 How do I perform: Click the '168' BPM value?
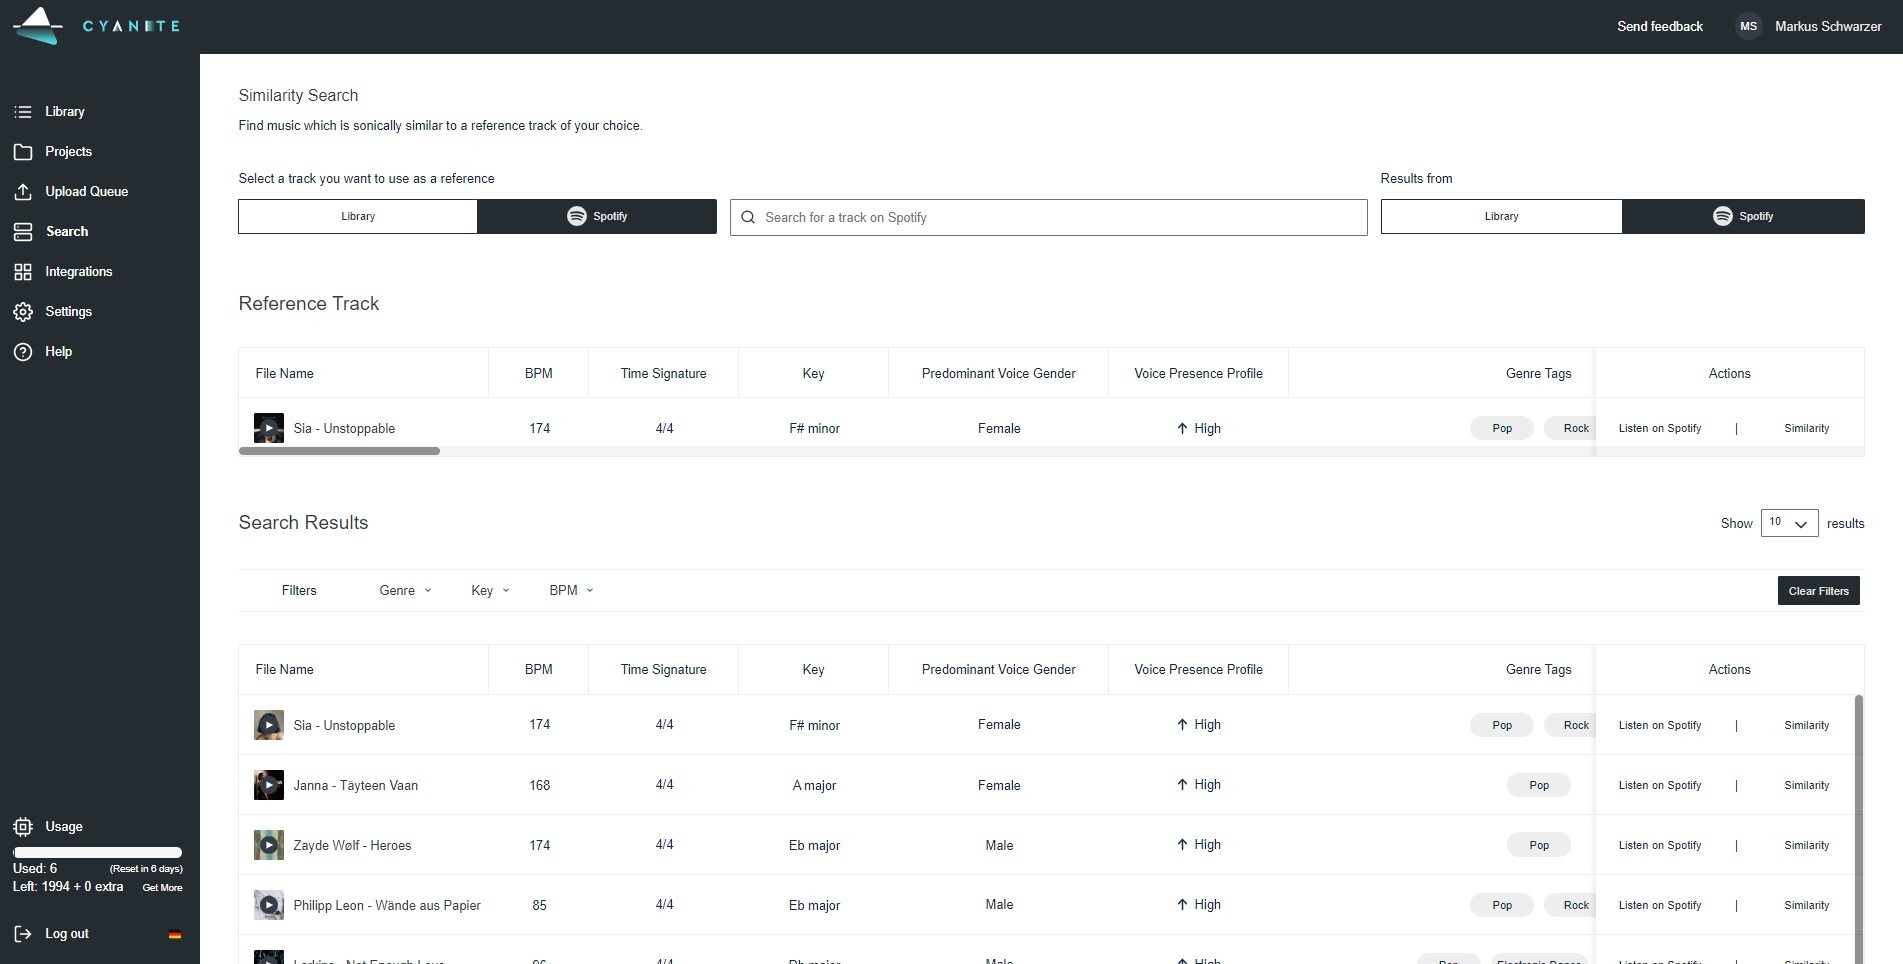(539, 785)
